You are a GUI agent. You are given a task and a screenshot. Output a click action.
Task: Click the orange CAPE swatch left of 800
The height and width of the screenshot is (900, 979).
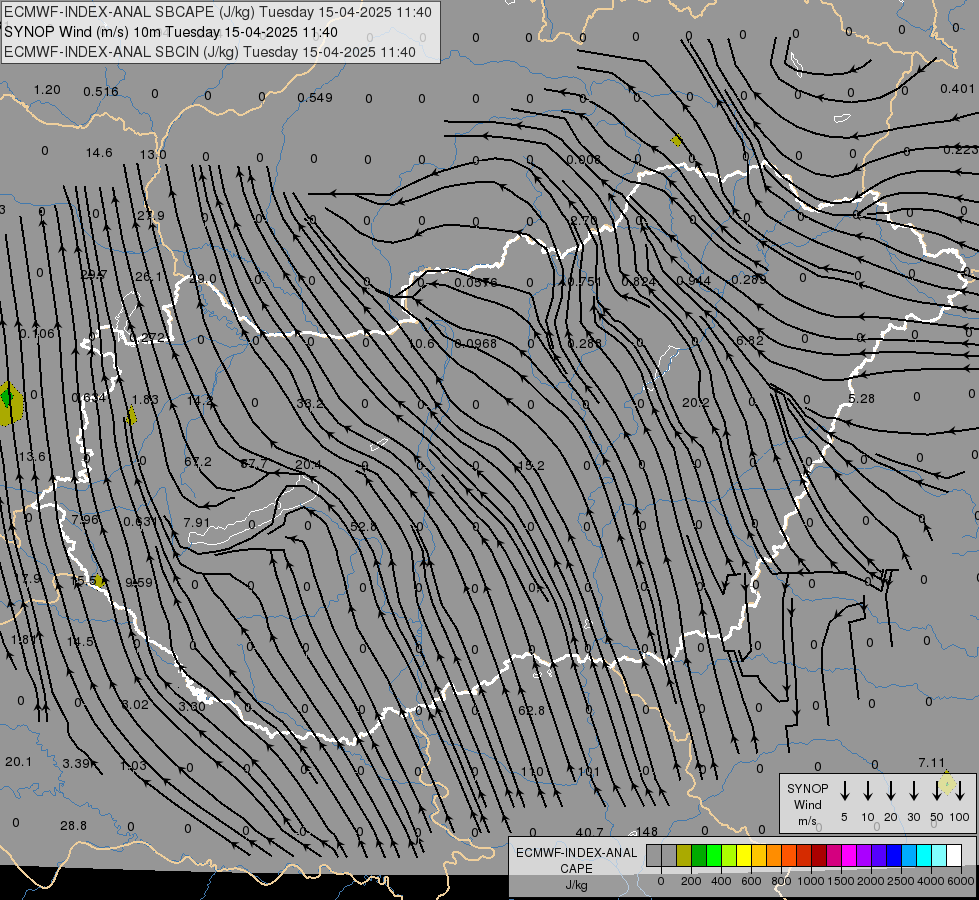pos(774,856)
